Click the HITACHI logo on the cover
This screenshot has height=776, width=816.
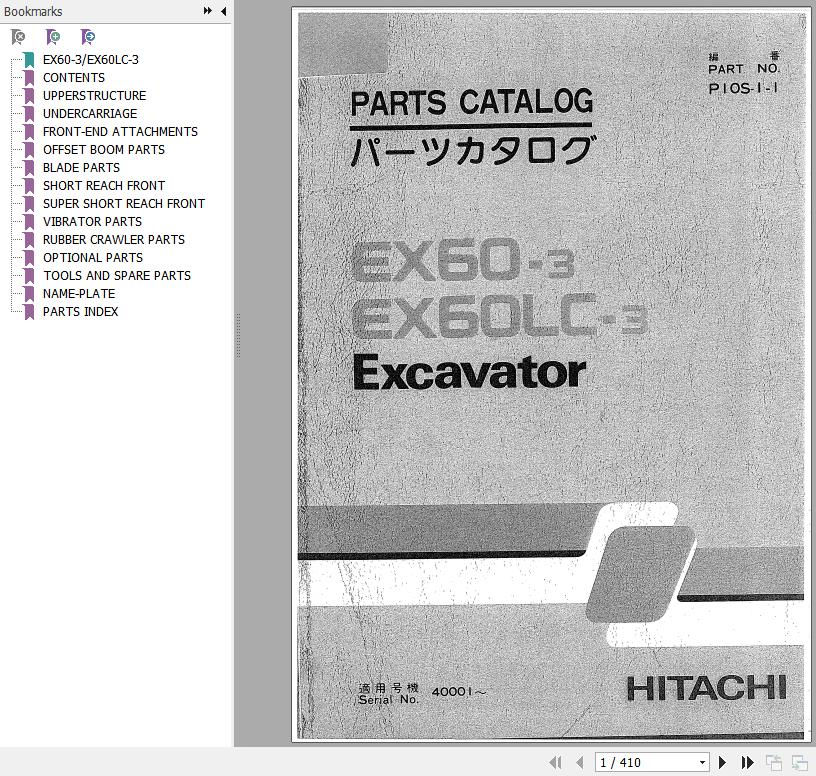706,689
